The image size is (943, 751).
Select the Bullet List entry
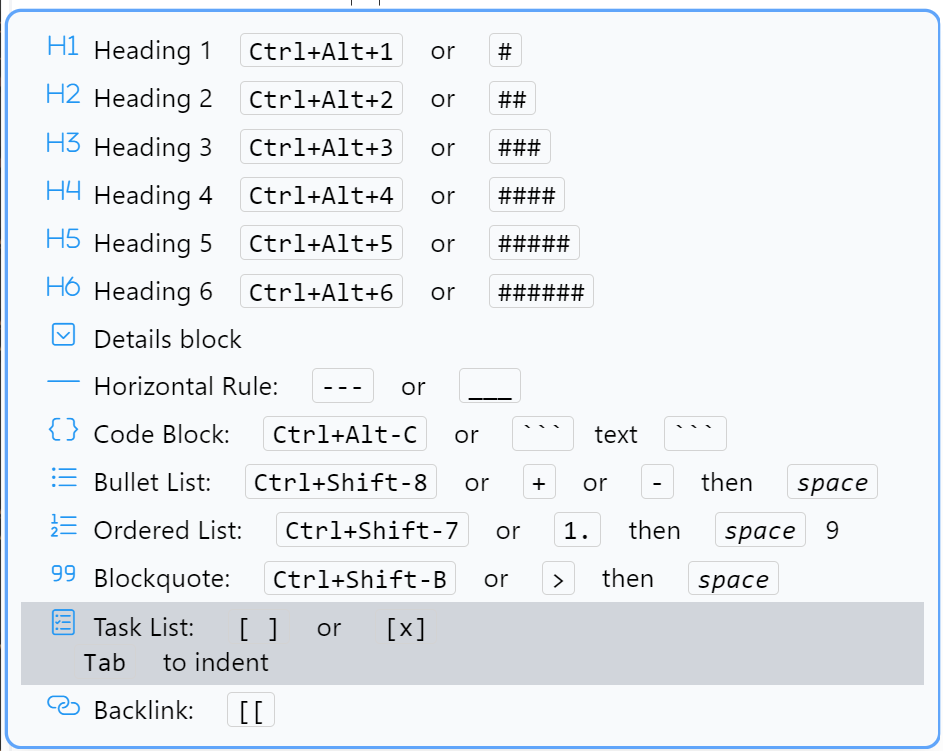coord(472,482)
